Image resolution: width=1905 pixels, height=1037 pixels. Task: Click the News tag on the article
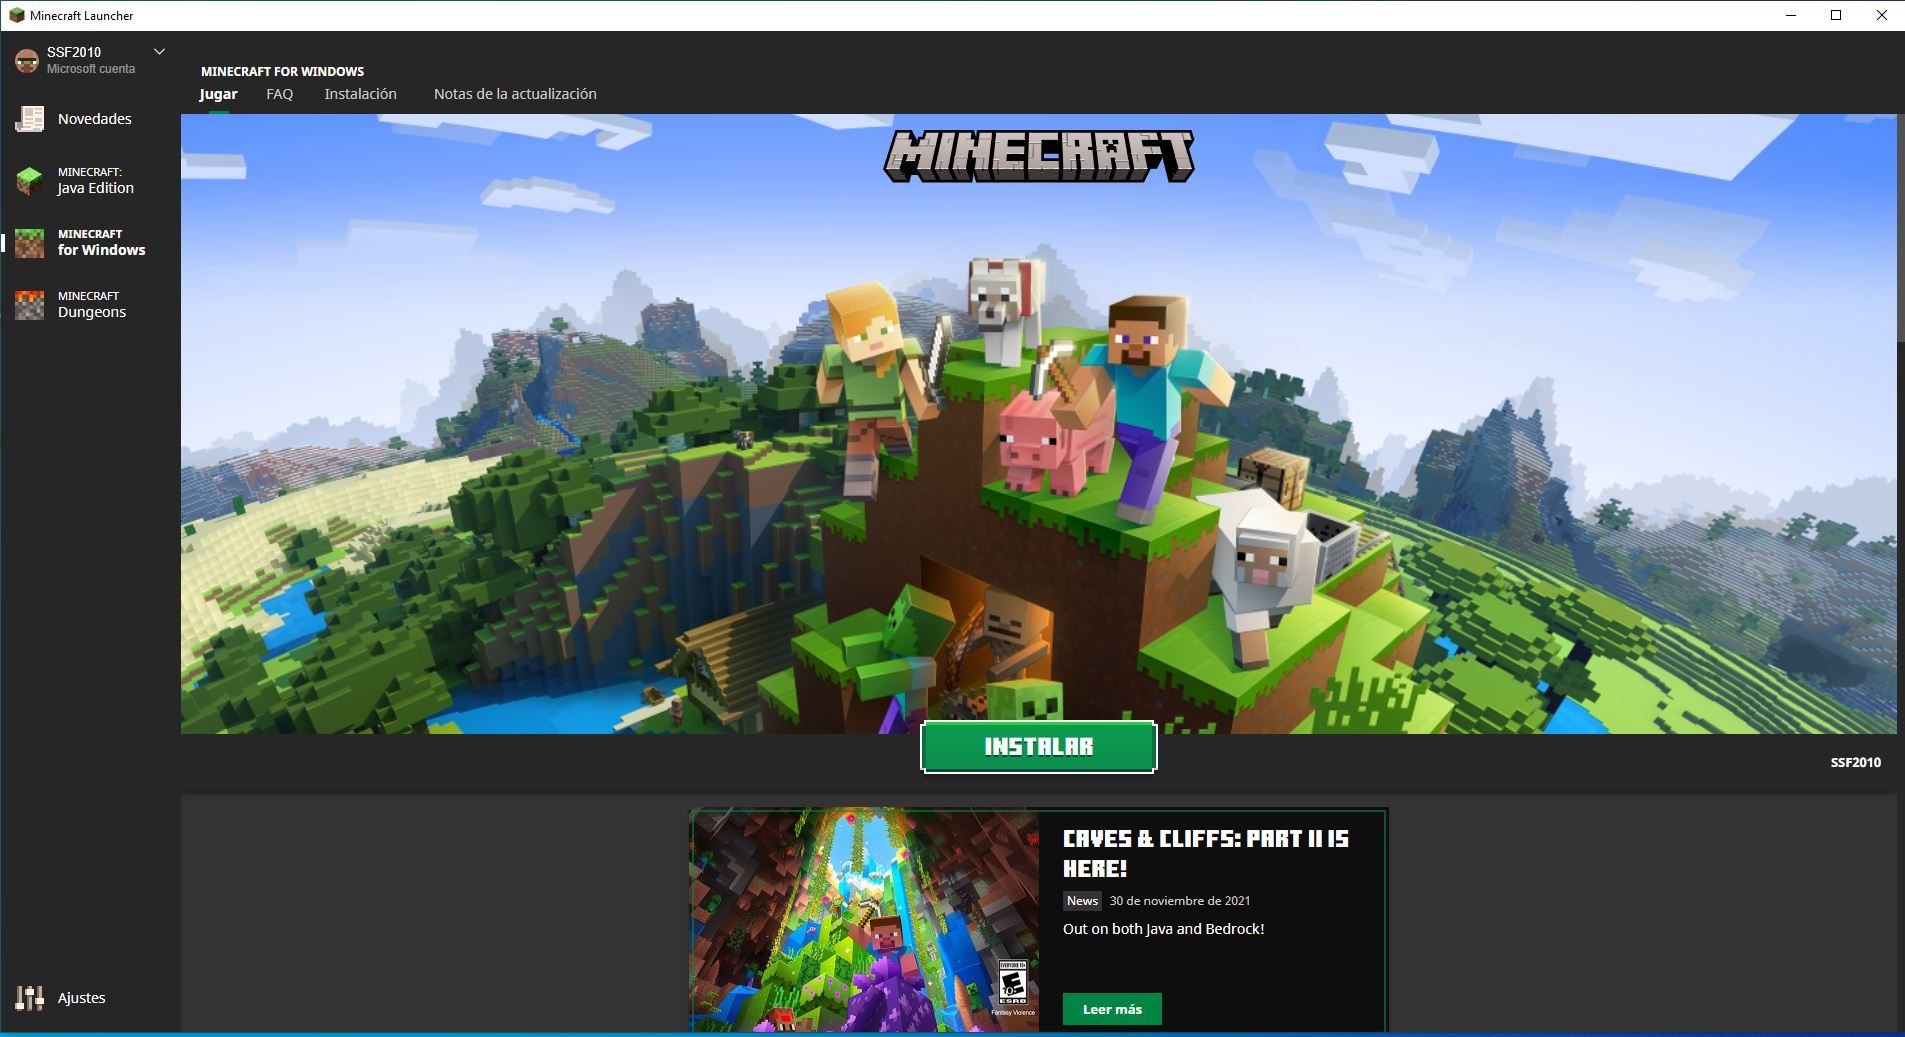1082,901
